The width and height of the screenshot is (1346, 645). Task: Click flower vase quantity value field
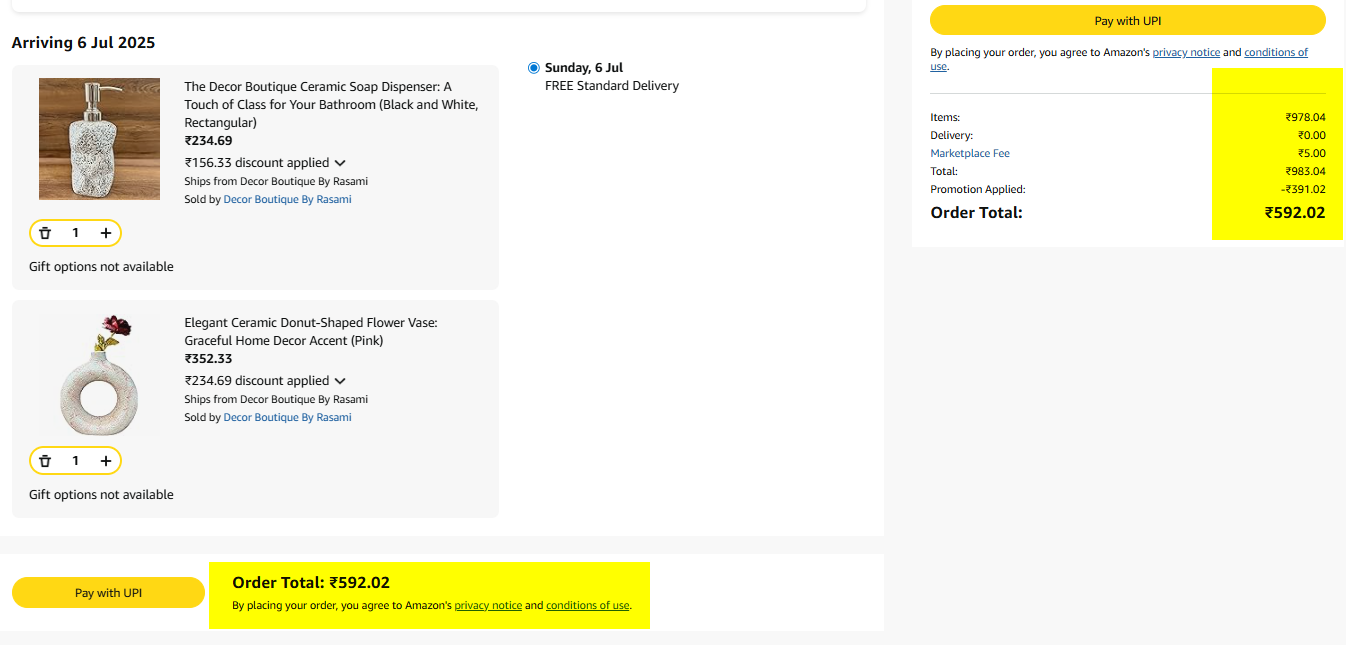(75, 461)
